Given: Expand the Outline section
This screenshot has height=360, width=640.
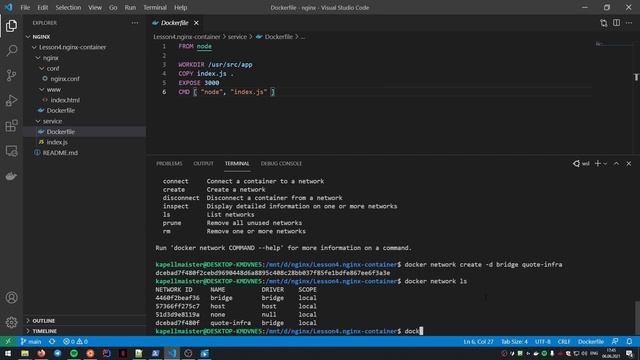Looking at the screenshot, I should (x=84, y=321).
